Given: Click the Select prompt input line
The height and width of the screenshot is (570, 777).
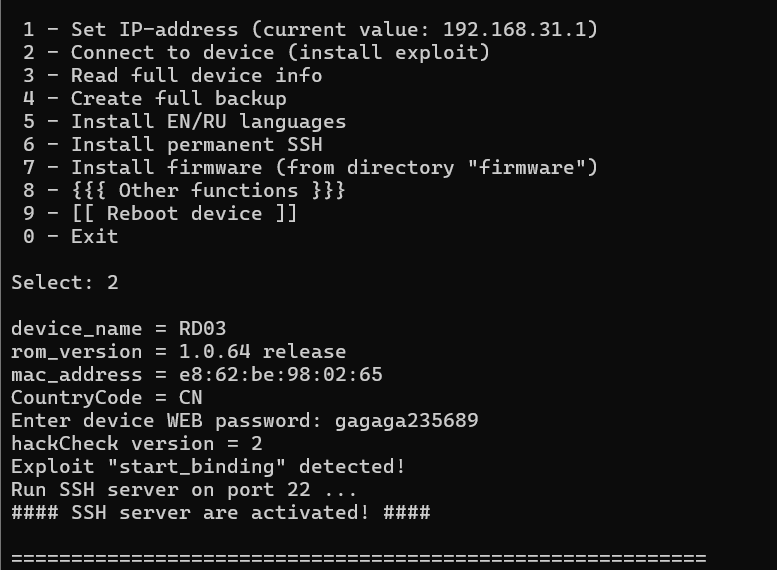Looking at the screenshot, I should tap(65, 282).
